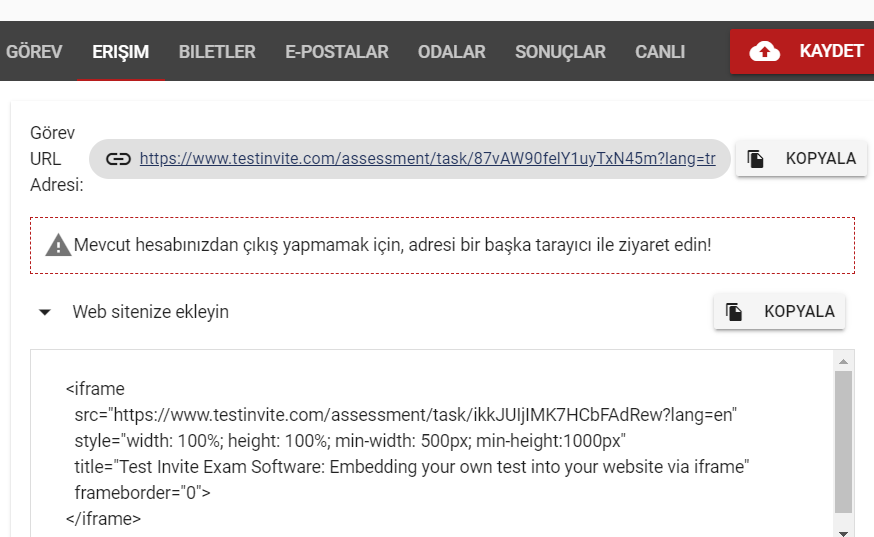Open the E-POSTALAR tab
This screenshot has height=537, width=874.
337,51
